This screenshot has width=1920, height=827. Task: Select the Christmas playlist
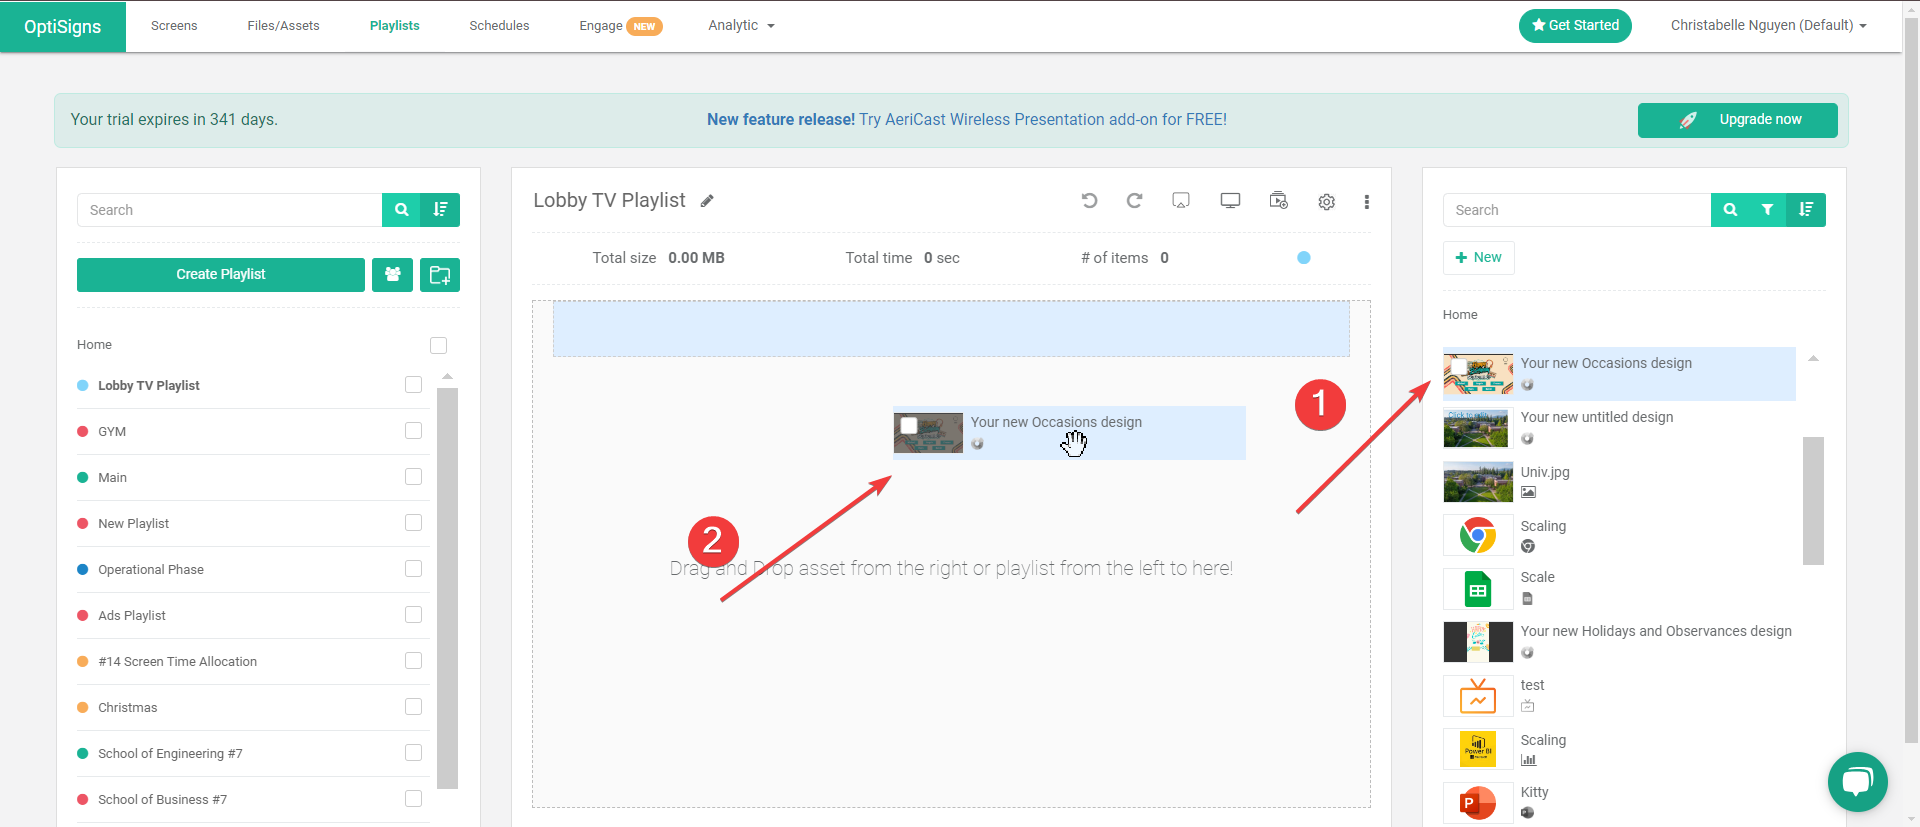127,708
